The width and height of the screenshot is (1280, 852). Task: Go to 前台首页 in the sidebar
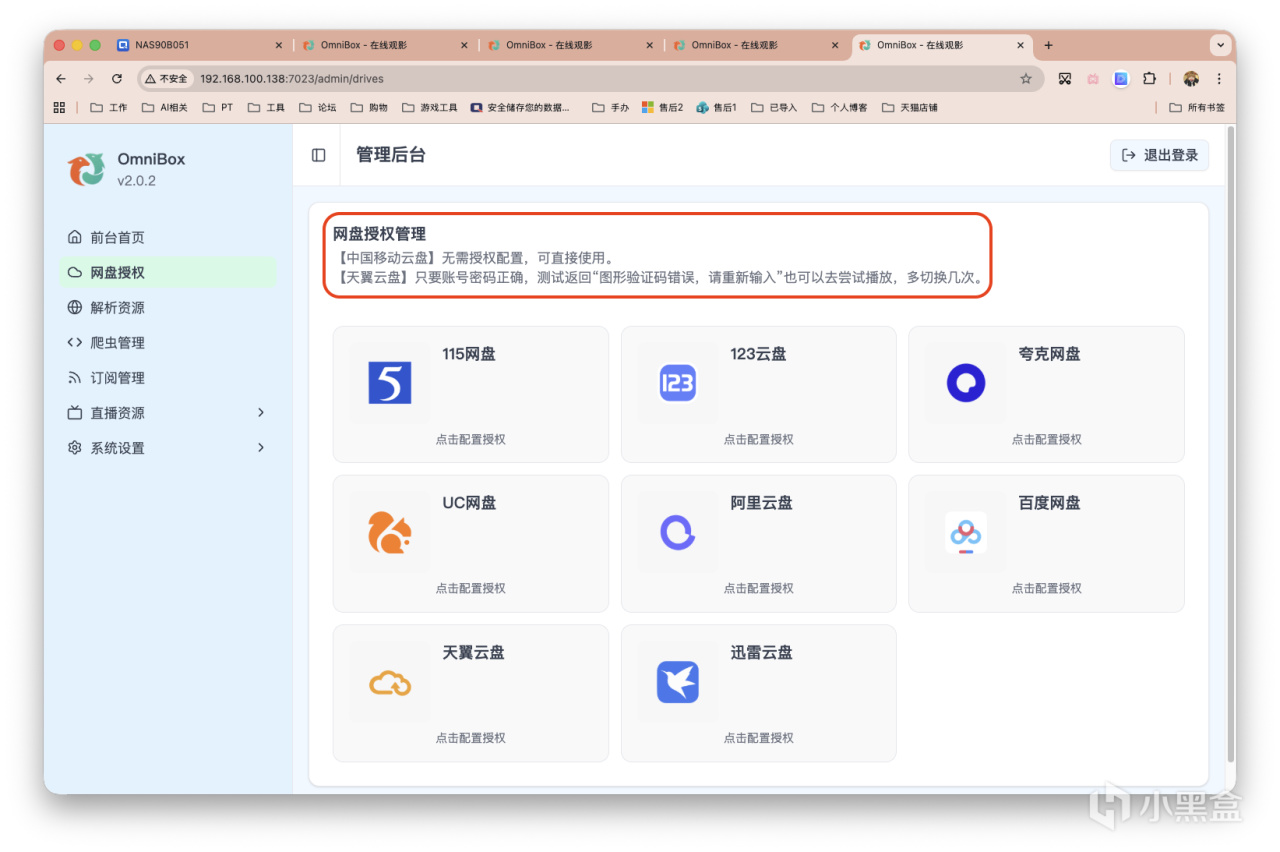168,237
